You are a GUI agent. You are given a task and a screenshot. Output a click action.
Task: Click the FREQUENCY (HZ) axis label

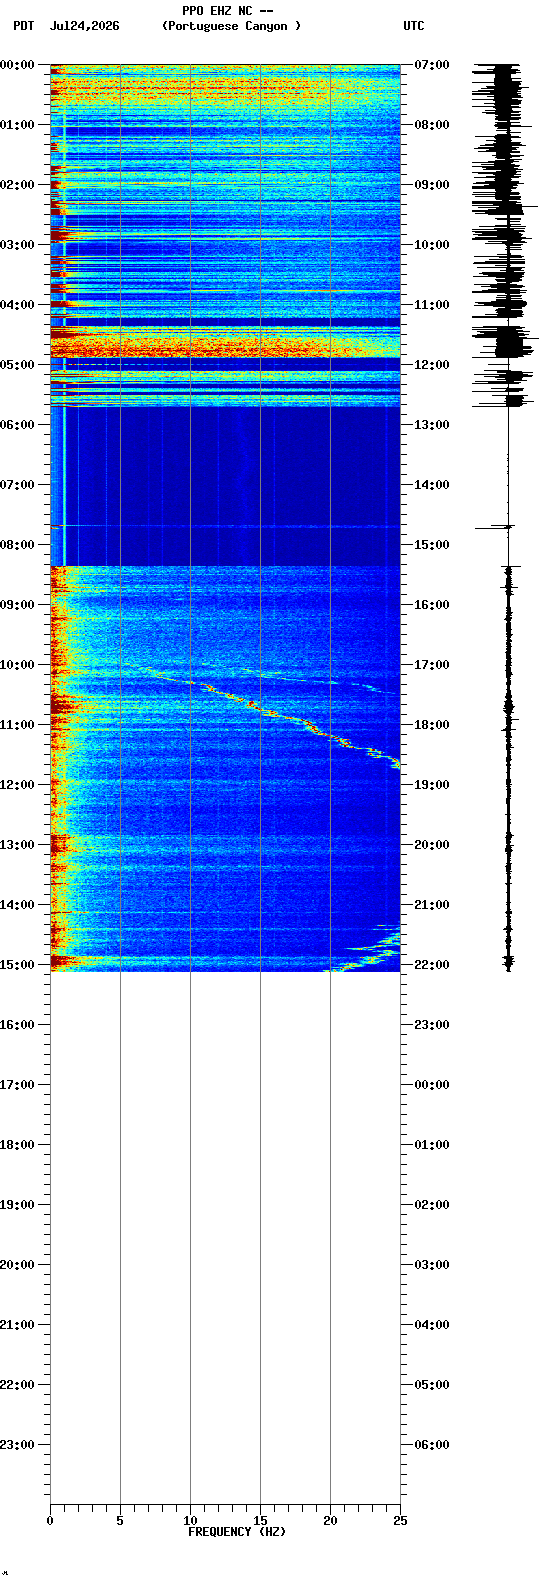click(237, 1532)
